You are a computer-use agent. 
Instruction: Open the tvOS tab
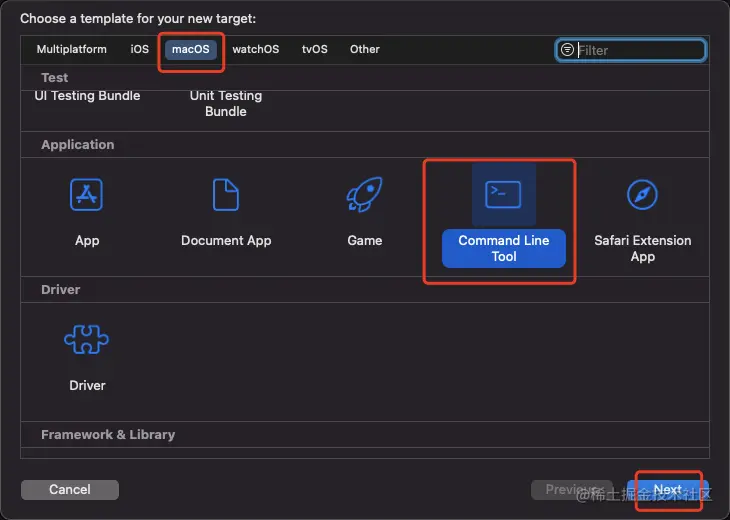click(x=315, y=49)
